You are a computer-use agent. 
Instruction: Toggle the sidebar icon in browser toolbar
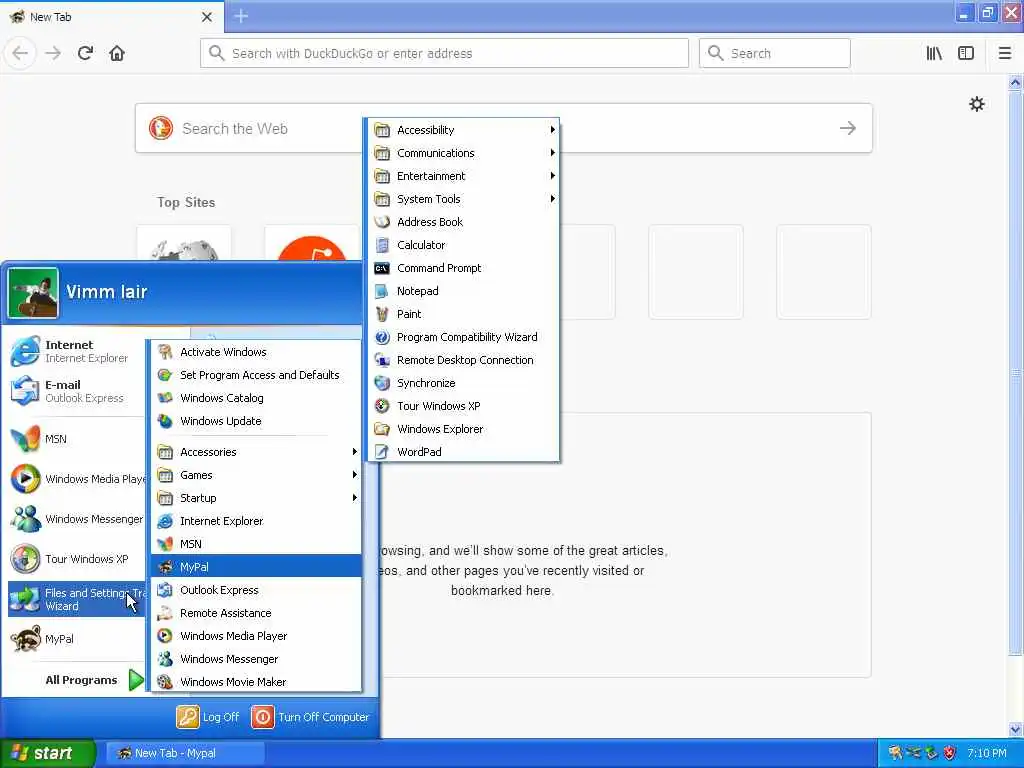(966, 53)
